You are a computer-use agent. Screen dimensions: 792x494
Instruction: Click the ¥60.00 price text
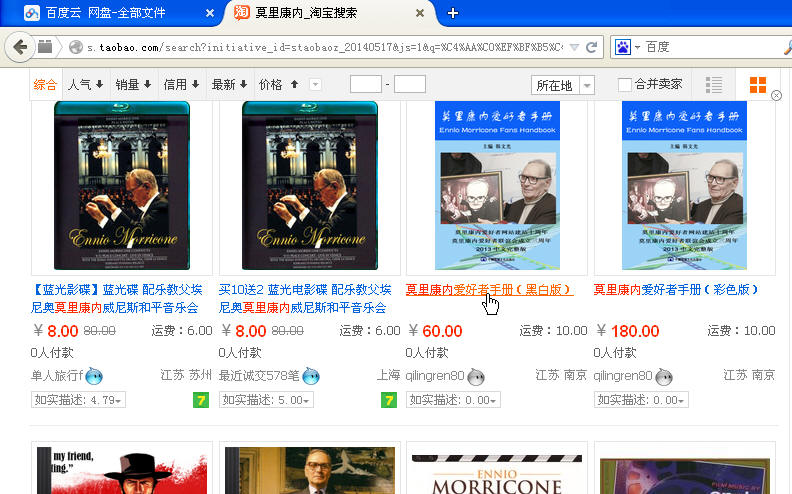point(435,331)
